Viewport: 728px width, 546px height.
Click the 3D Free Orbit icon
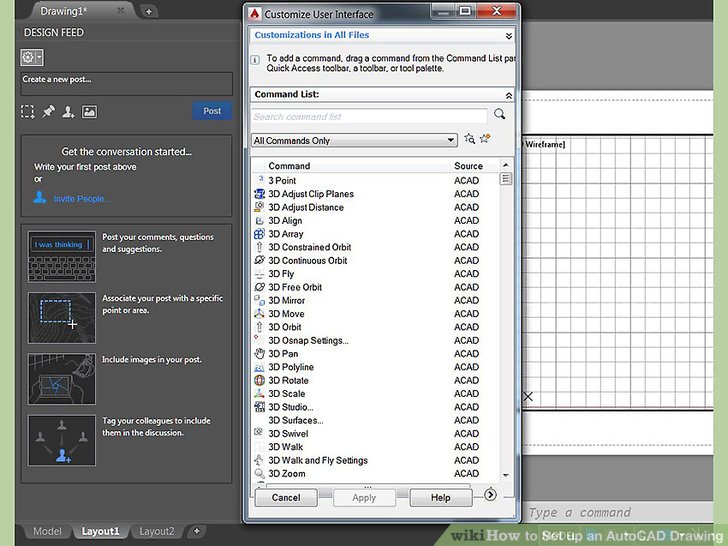(x=260, y=287)
